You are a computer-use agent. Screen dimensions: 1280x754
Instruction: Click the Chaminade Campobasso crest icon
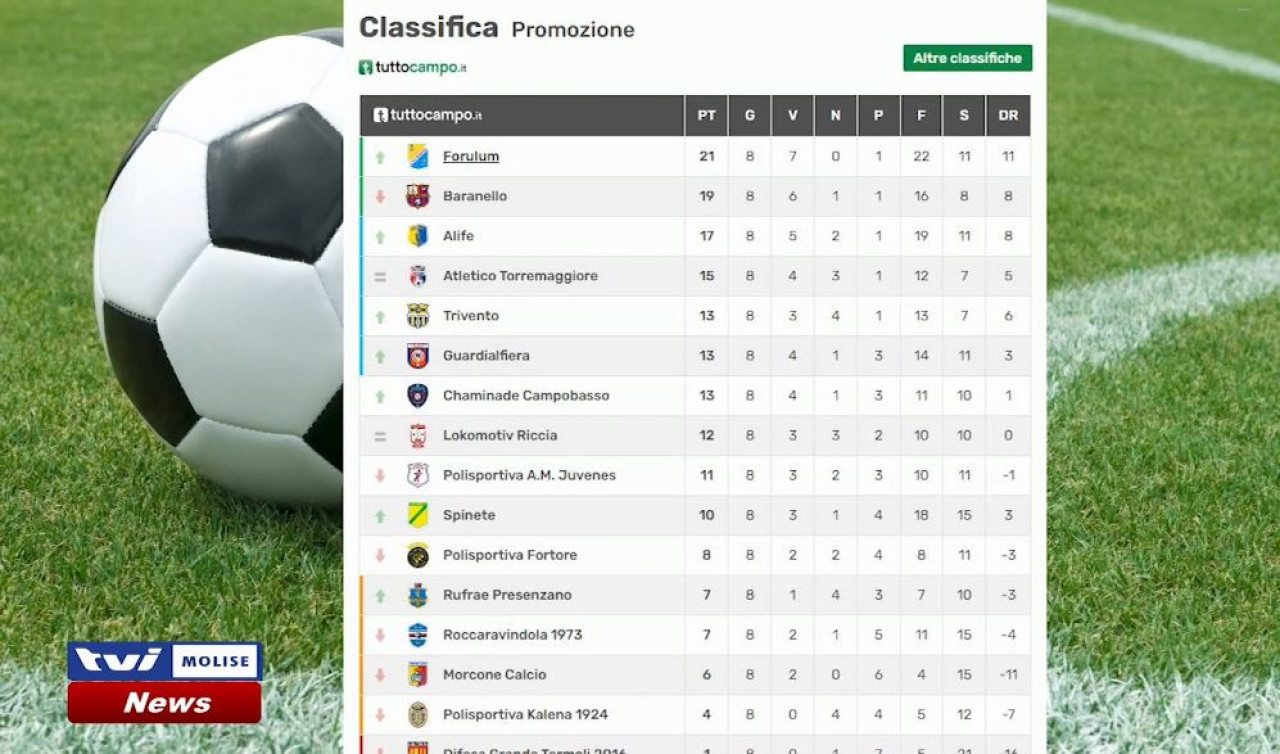(x=418, y=396)
